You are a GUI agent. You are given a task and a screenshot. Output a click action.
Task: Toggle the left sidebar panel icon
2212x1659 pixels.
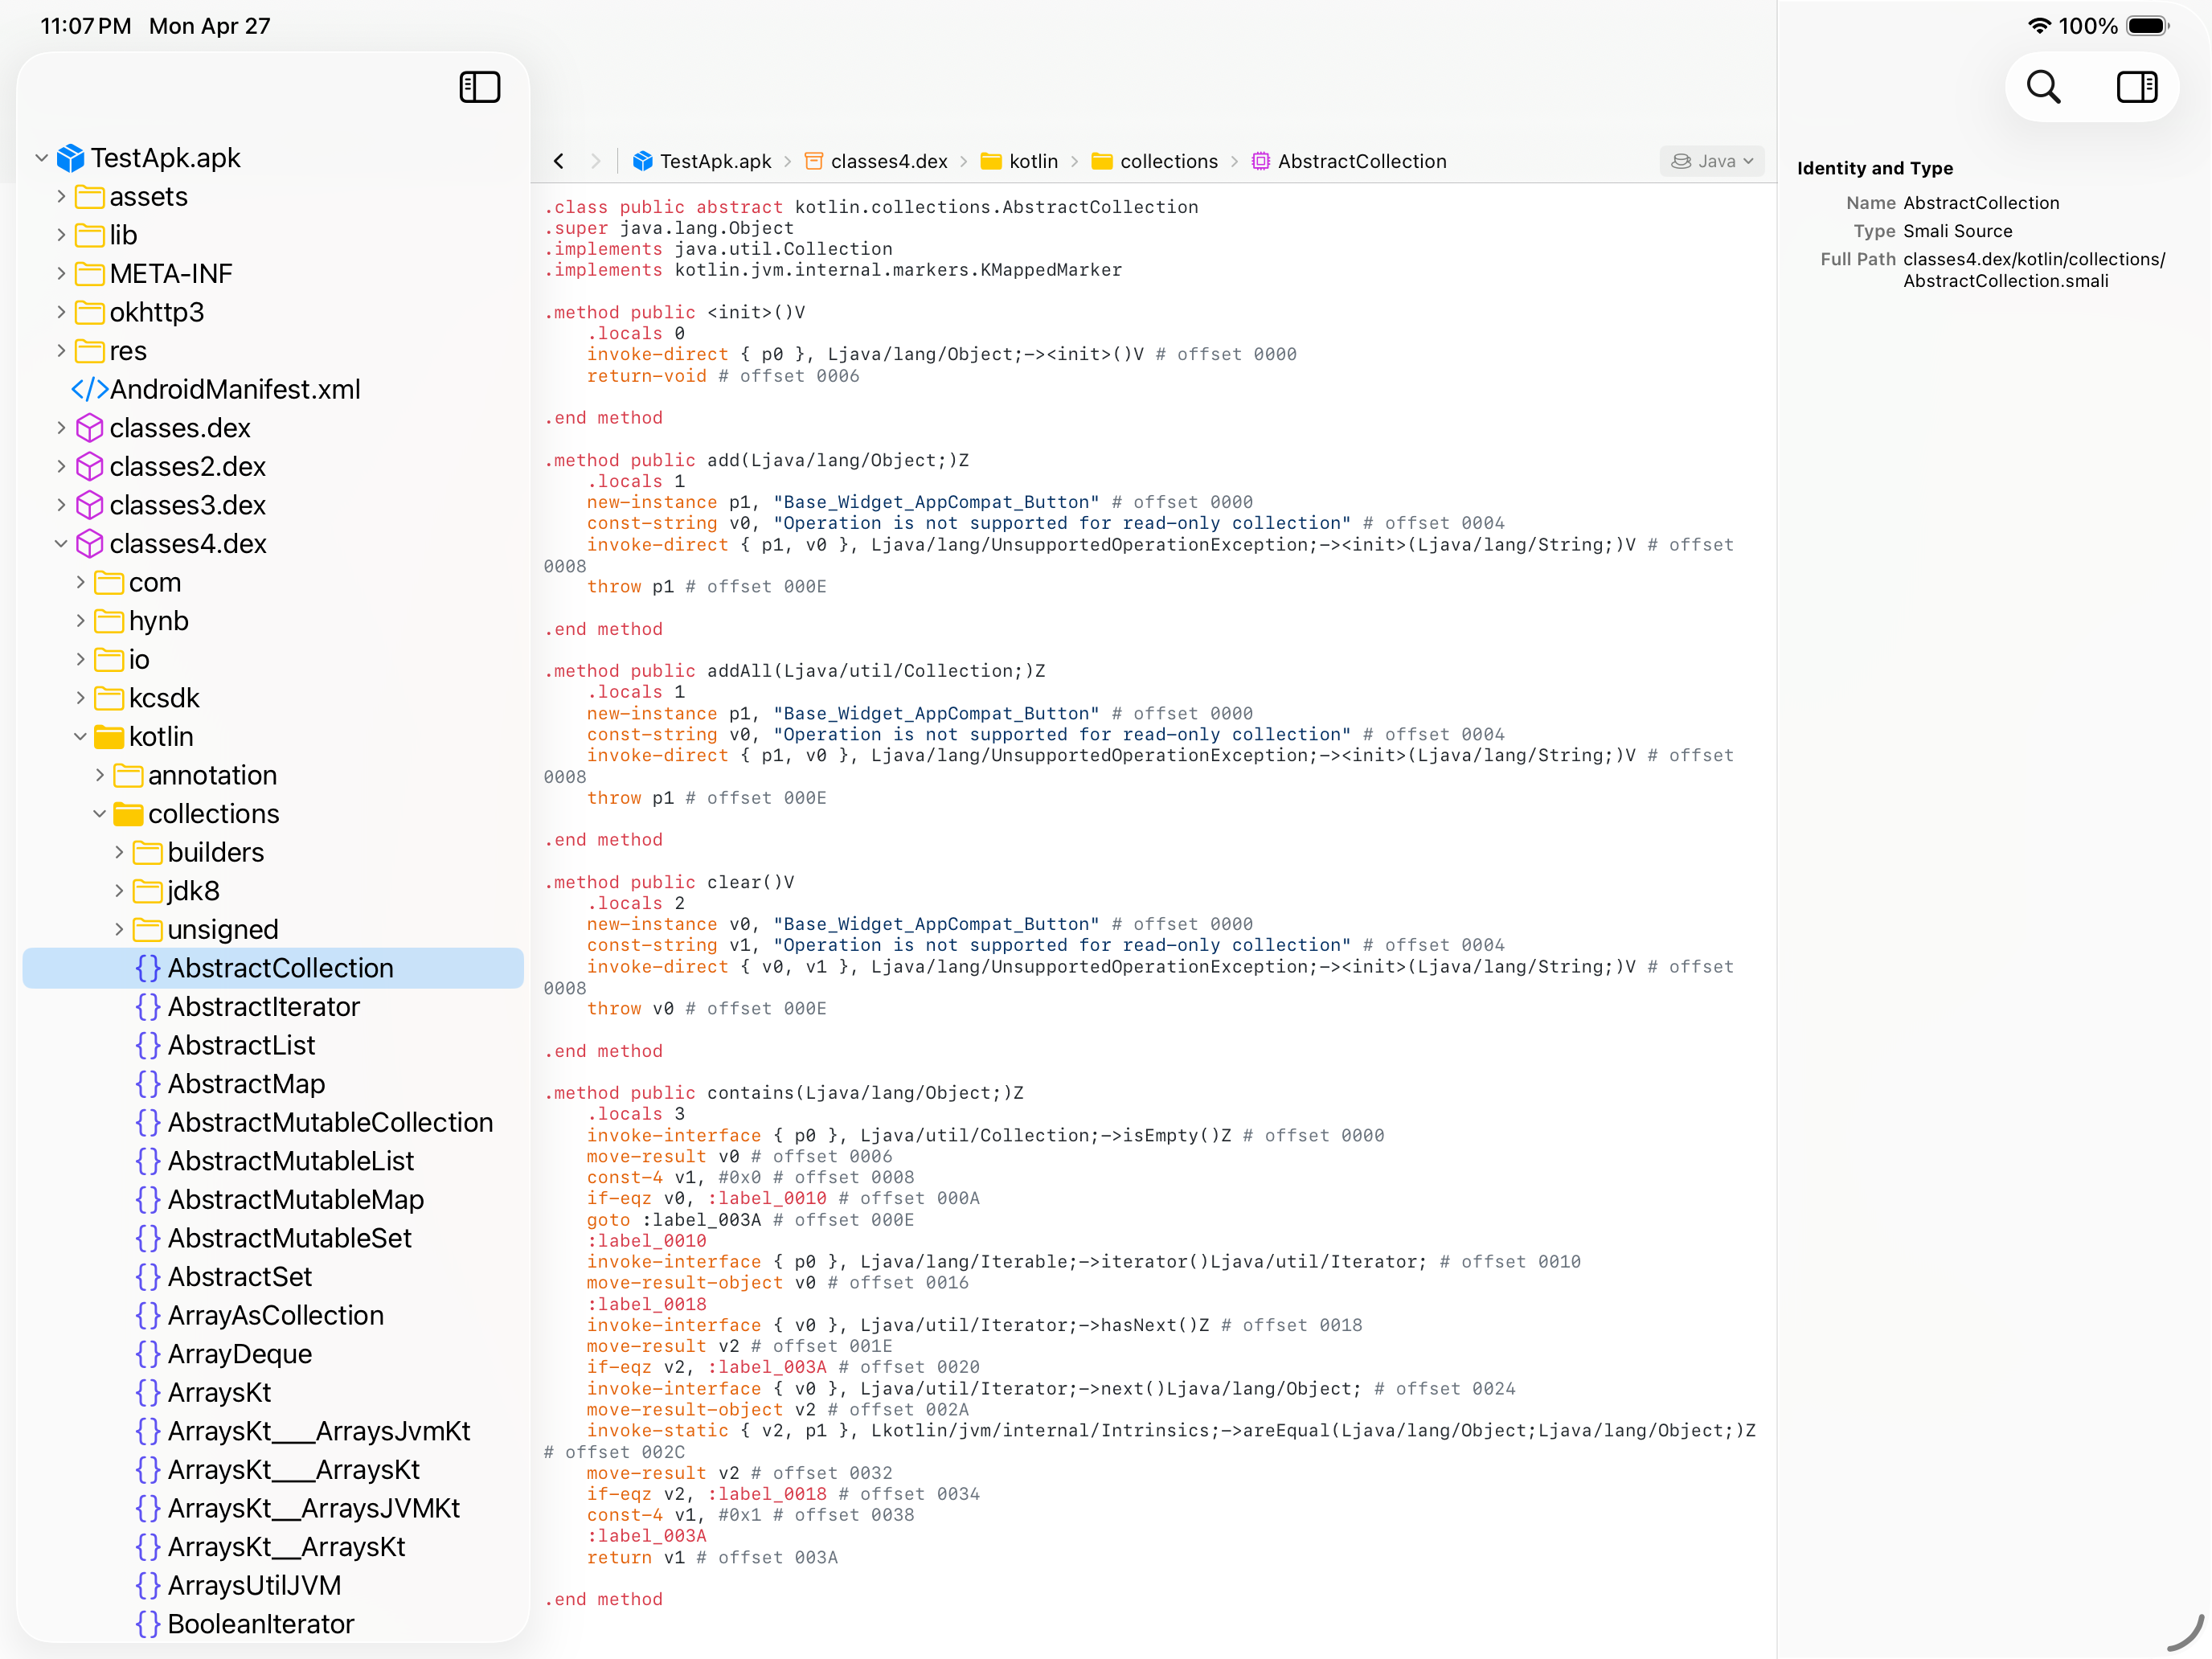point(479,87)
